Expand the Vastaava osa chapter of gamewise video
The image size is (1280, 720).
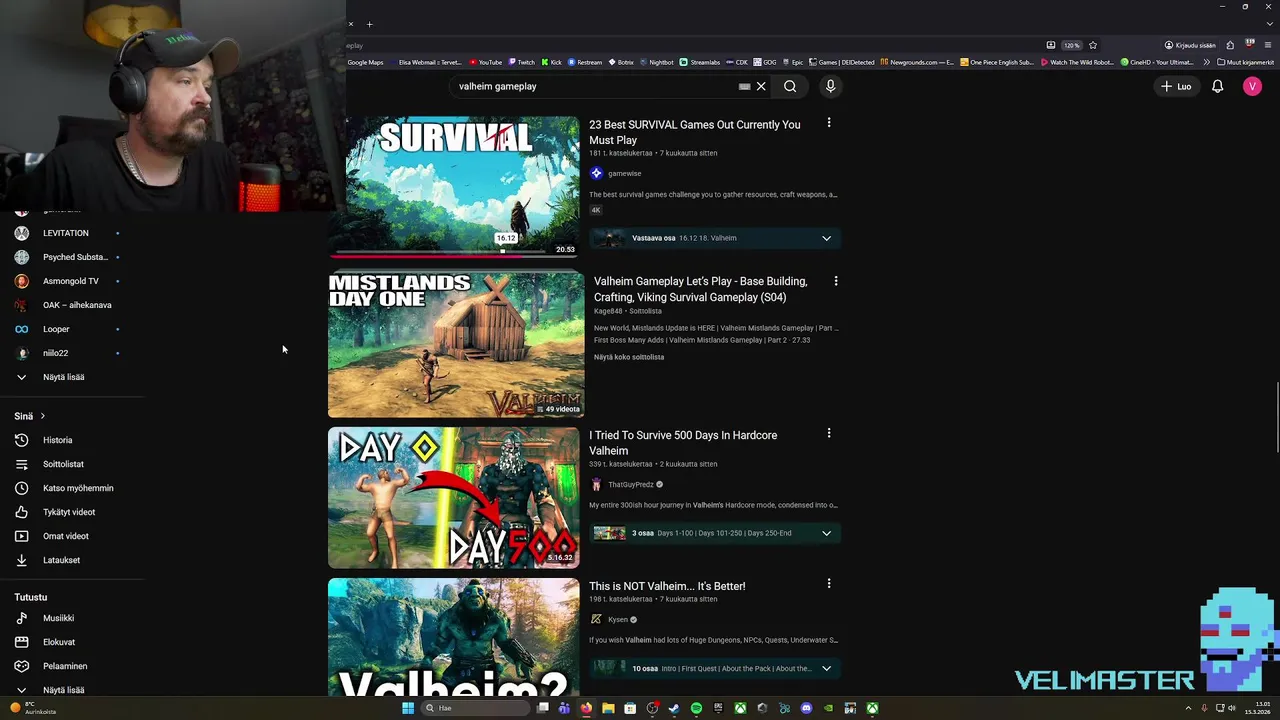(x=826, y=238)
